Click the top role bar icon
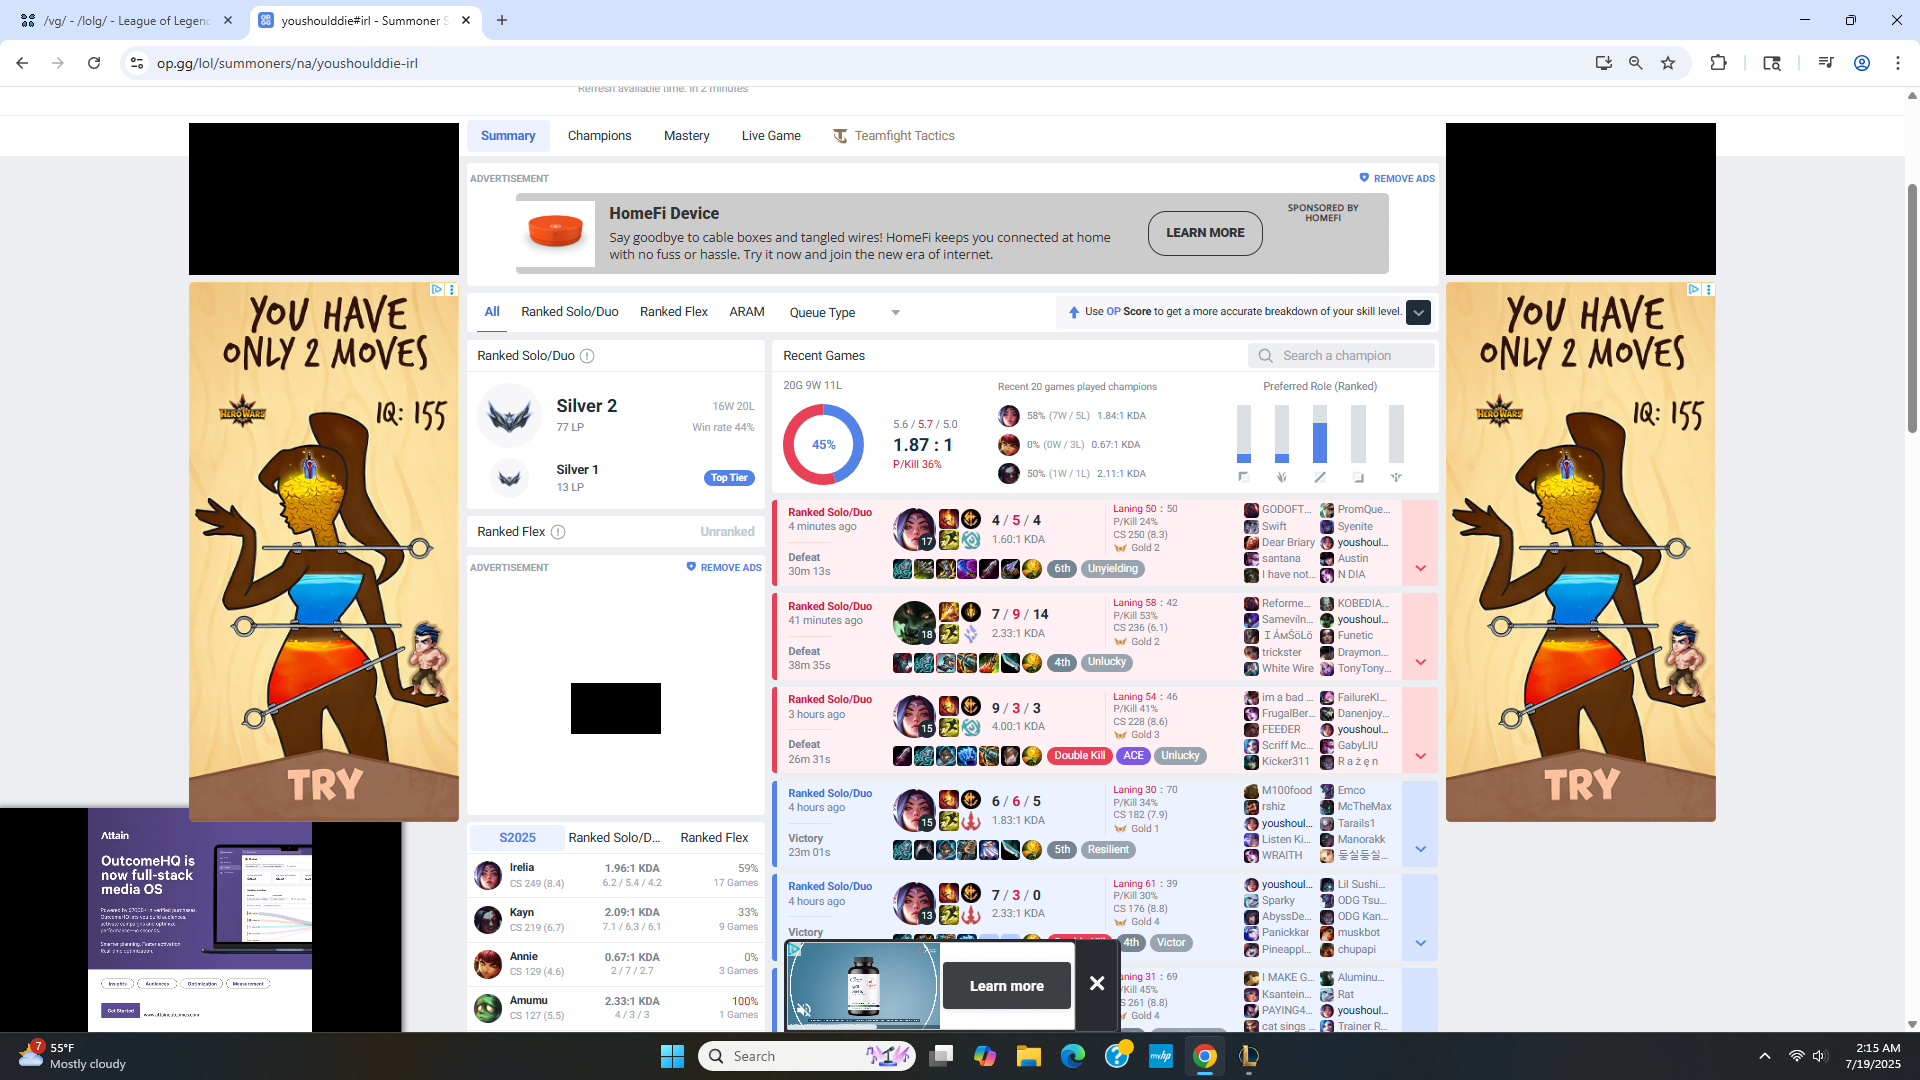The width and height of the screenshot is (1920, 1080). coord(1243,477)
